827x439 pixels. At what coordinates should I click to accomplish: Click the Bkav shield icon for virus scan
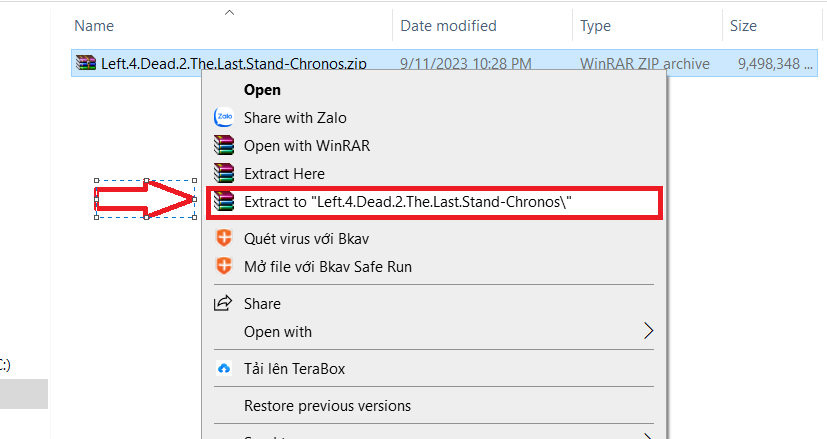click(224, 238)
